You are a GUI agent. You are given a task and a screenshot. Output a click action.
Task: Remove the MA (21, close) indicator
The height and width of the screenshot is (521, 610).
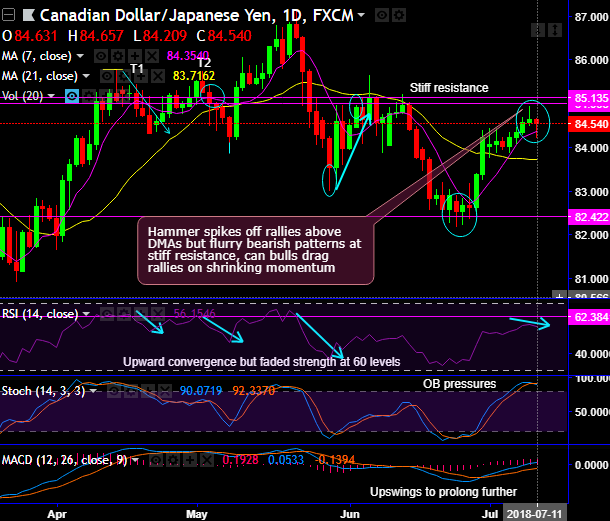(158, 76)
